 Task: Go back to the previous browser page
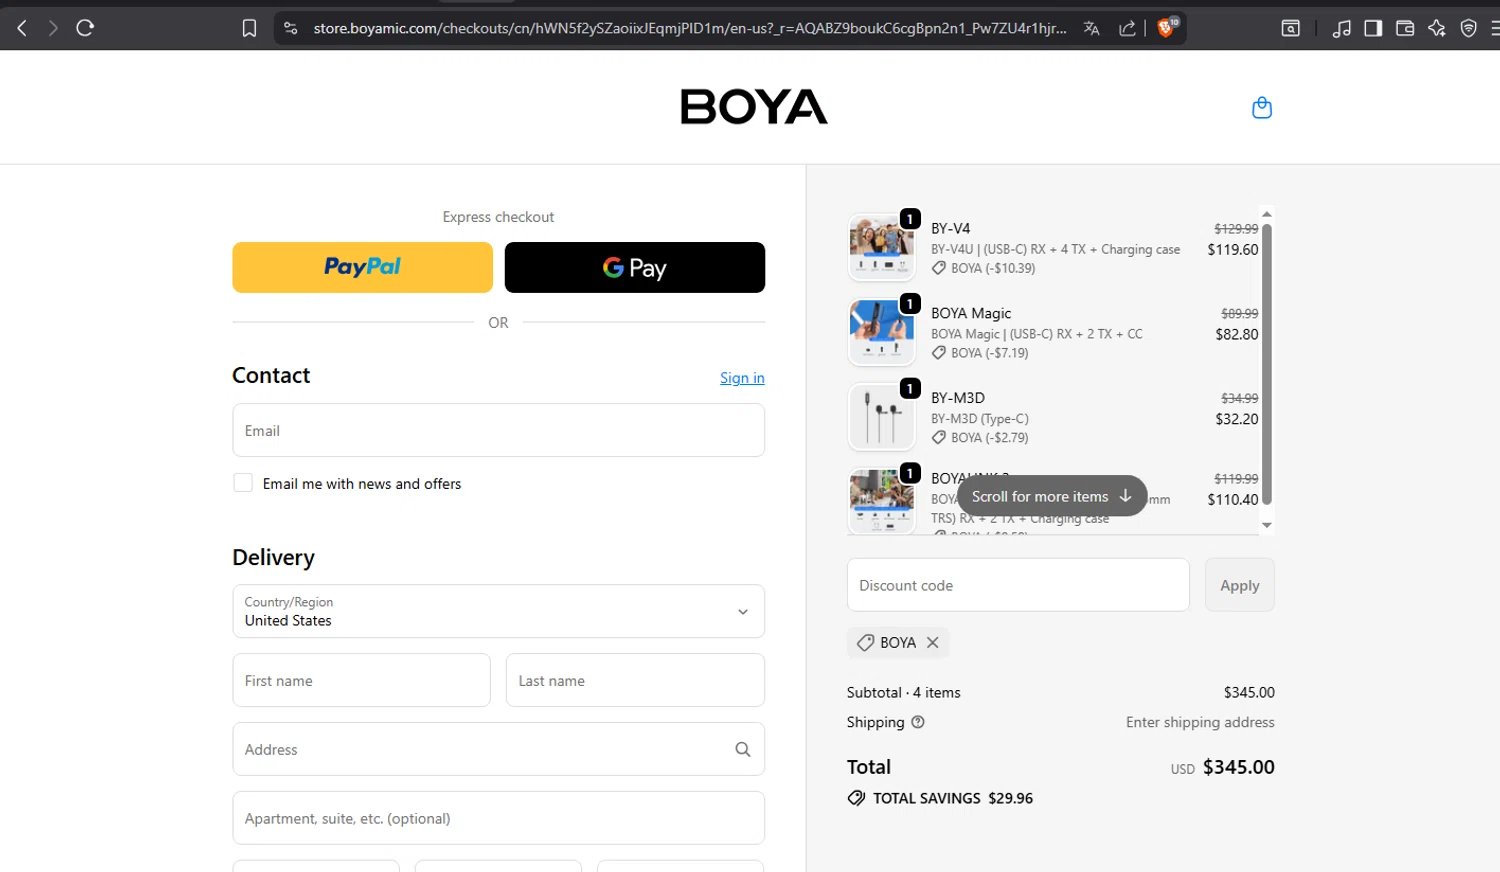[22, 28]
